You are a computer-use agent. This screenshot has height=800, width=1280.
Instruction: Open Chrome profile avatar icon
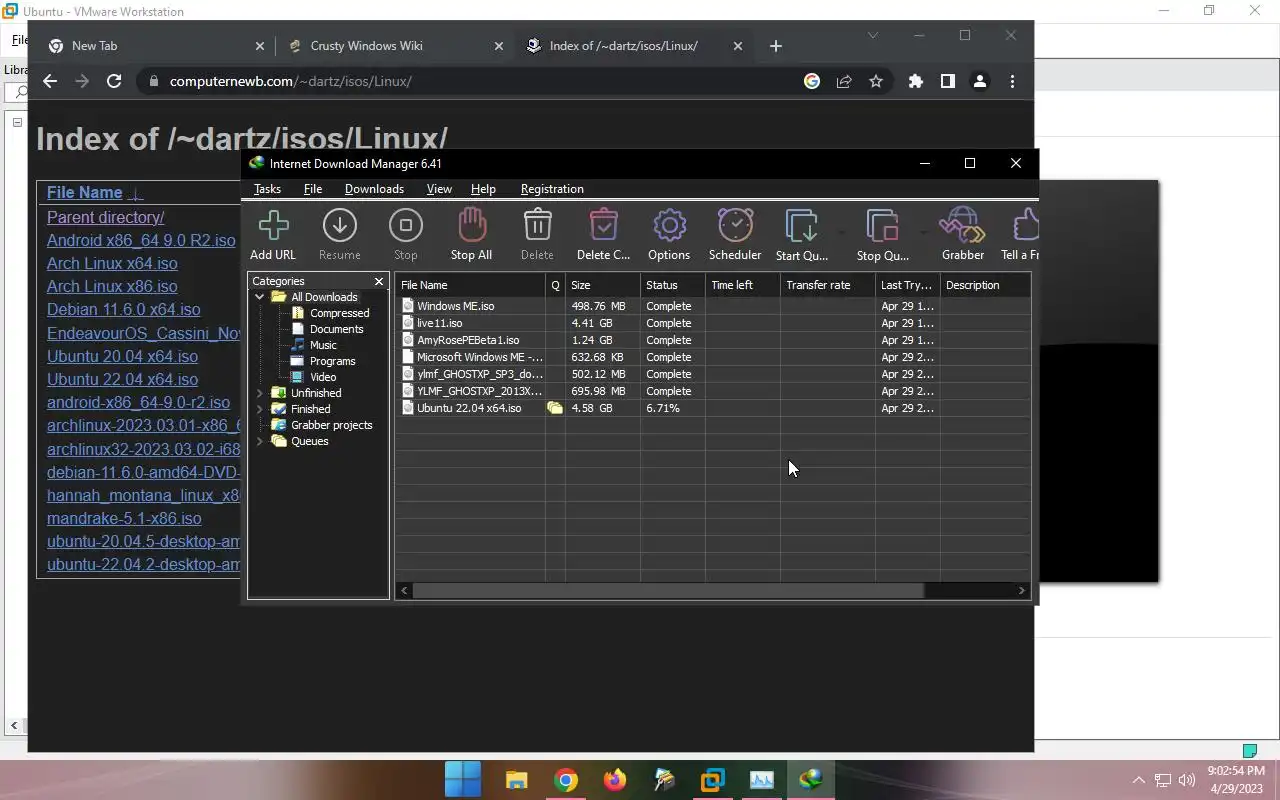(980, 81)
